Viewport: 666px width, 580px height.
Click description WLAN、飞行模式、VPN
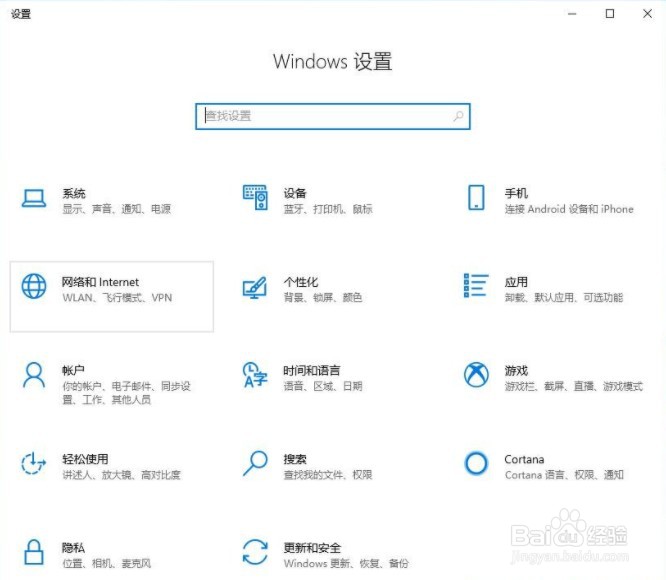click(117, 298)
